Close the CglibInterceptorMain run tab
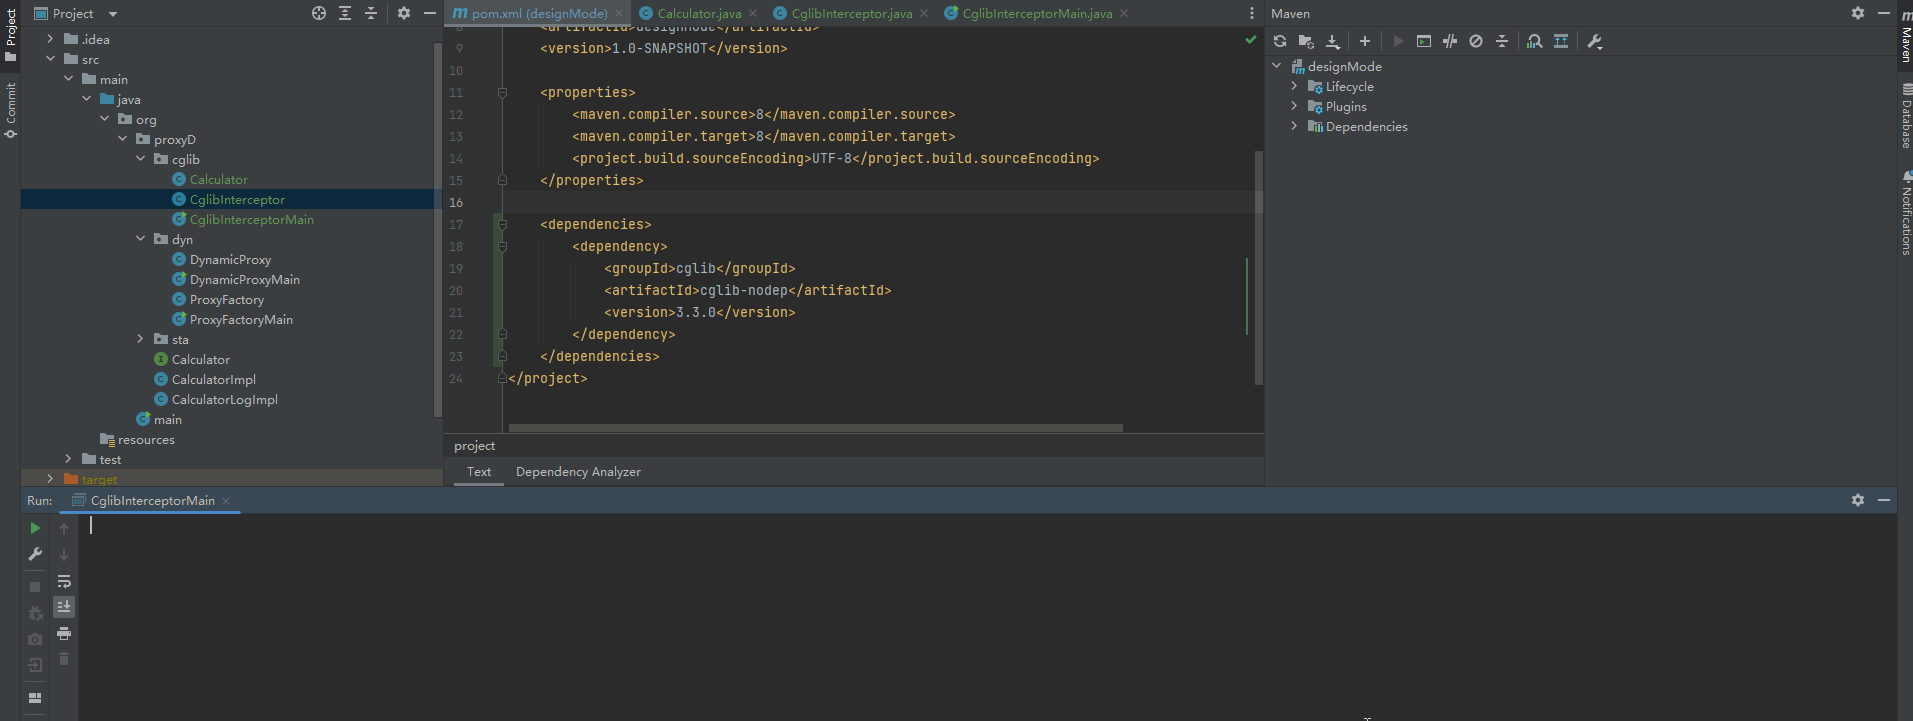Image resolution: width=1913 pixels, height=721 pixels. (x=226, y=501)
